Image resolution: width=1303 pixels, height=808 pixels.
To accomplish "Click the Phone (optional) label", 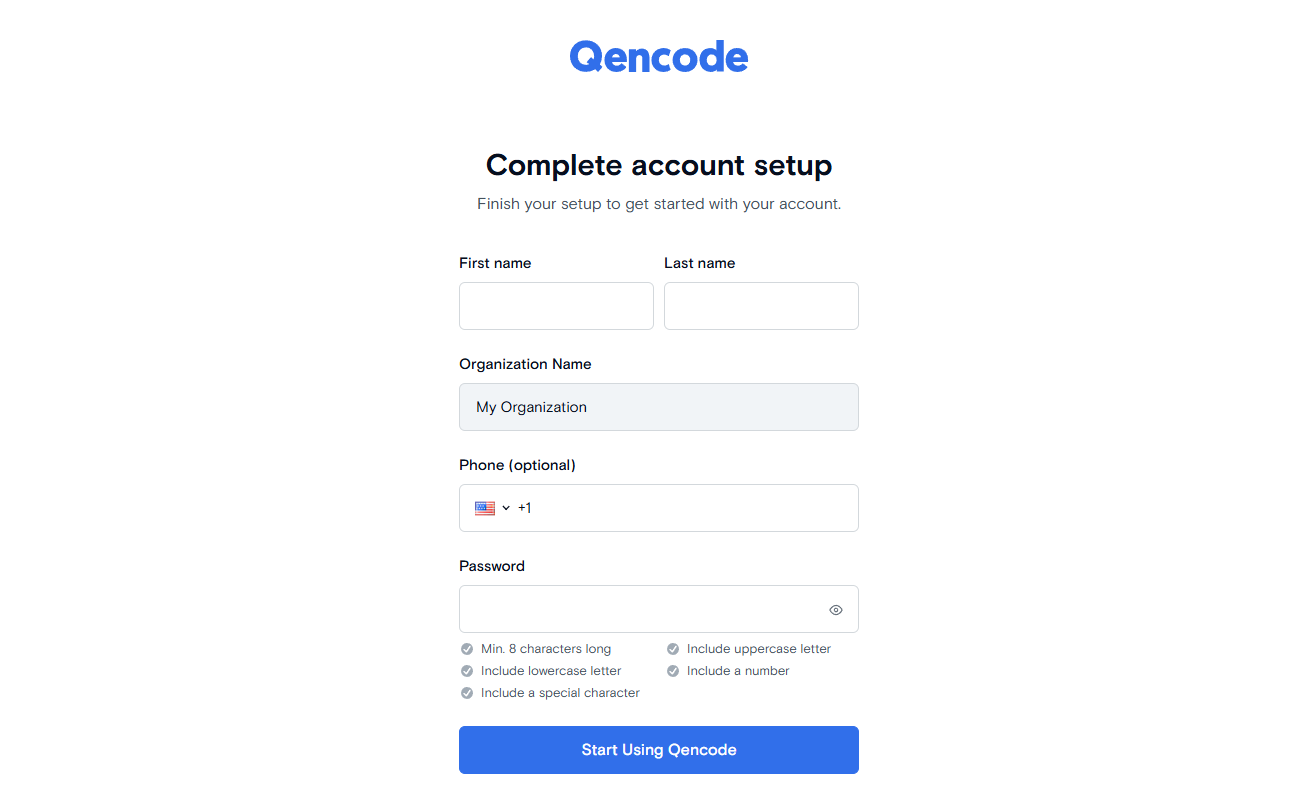I will click(x=517, y=465).
